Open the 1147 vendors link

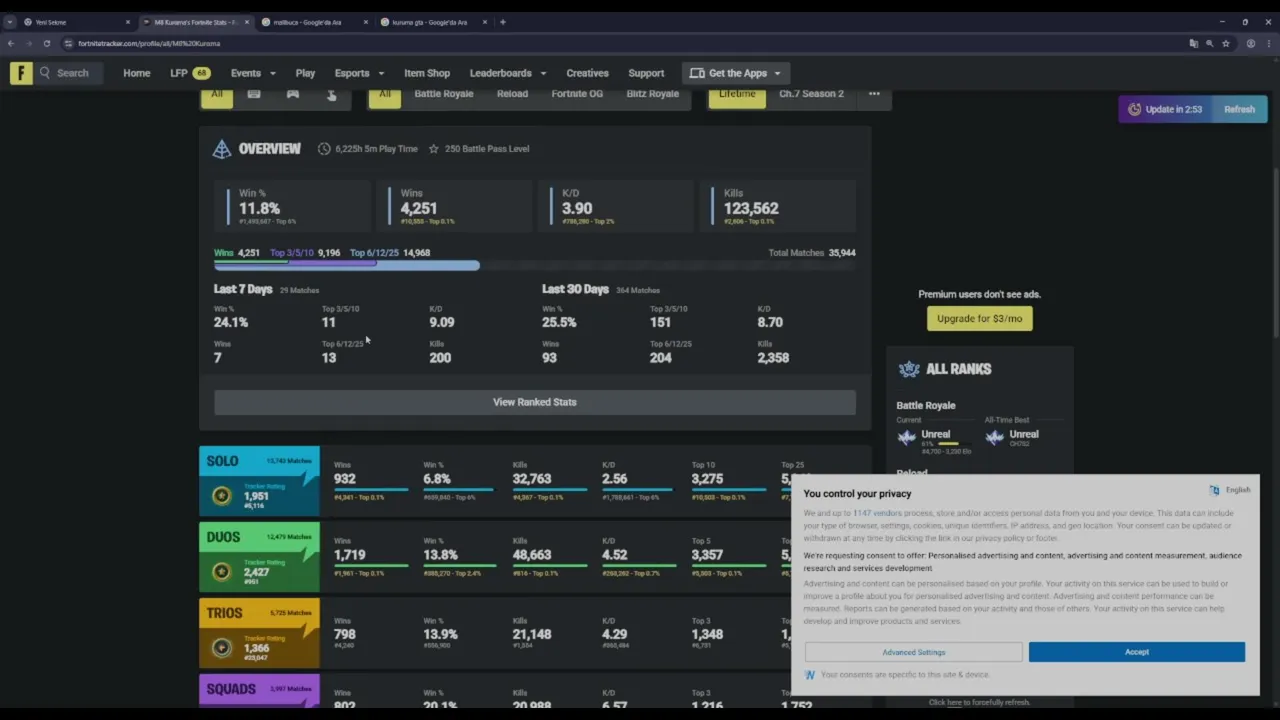[x=877, y=513]
